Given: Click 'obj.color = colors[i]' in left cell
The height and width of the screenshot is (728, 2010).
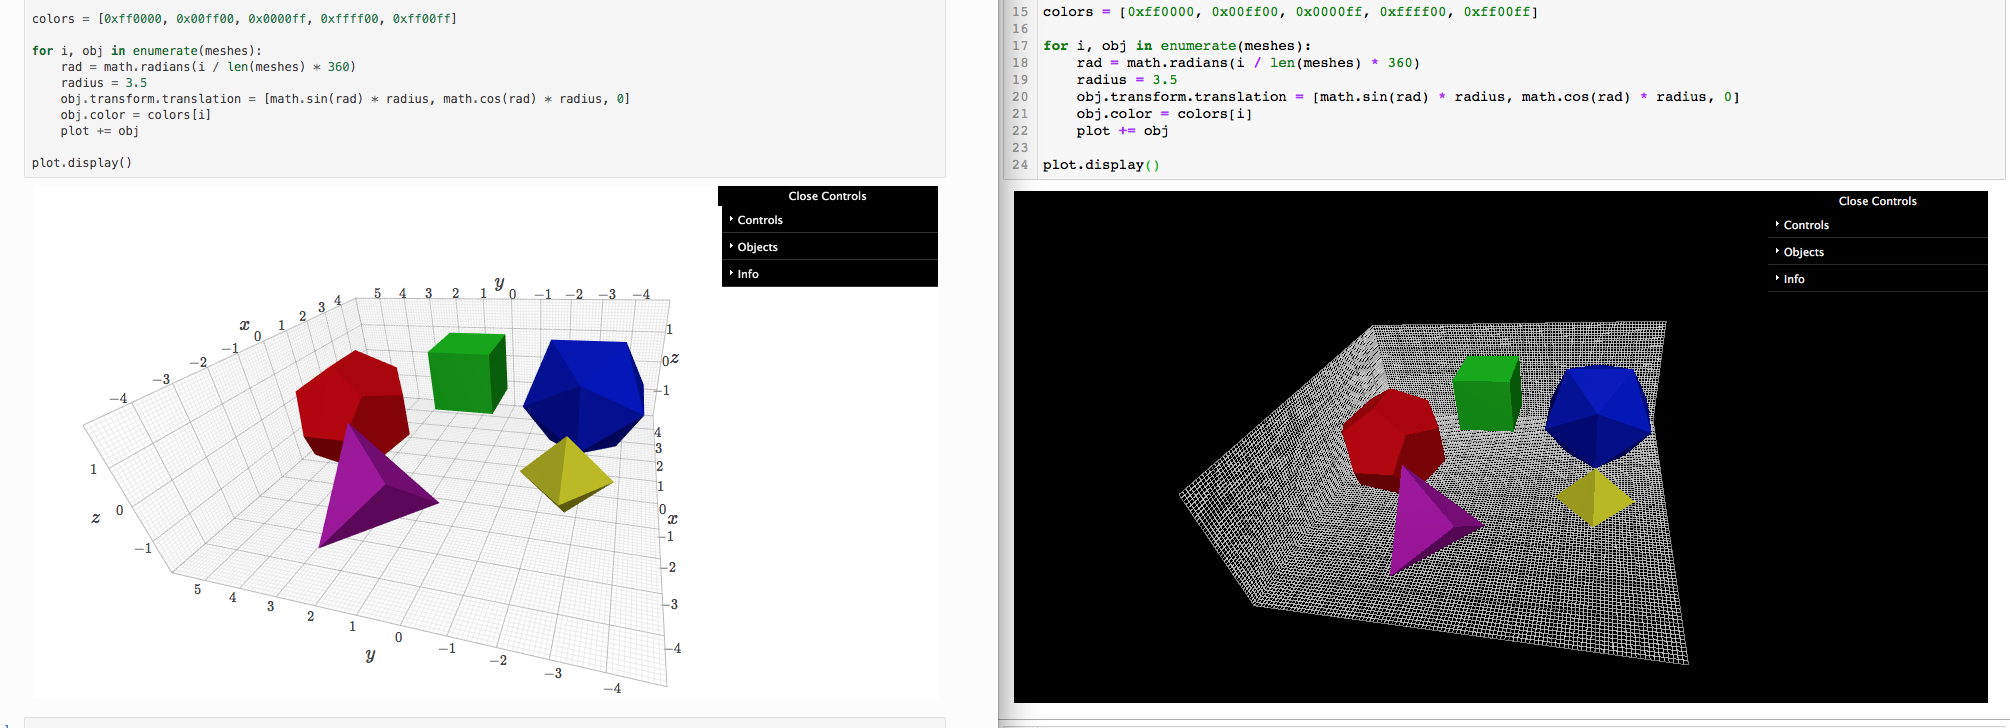Looking at the screenshot, I should pyautogui.click(x=135, y=115).
